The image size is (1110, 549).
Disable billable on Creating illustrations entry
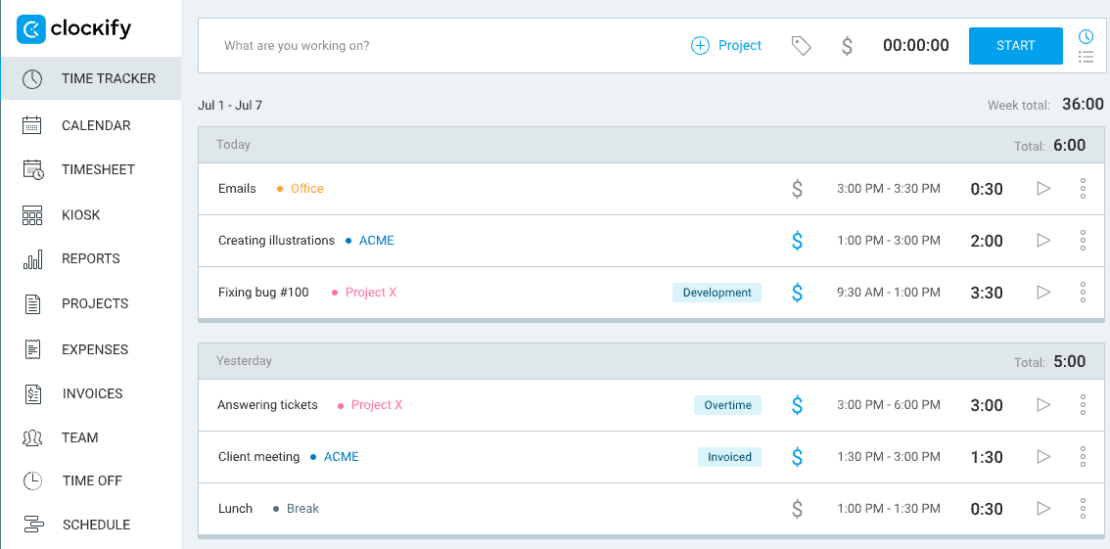[x=797, y=241]
